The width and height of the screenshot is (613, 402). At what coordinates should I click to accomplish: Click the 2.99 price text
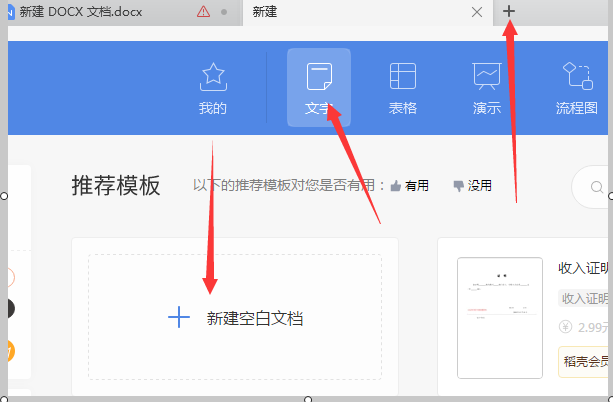coord(593,327)
